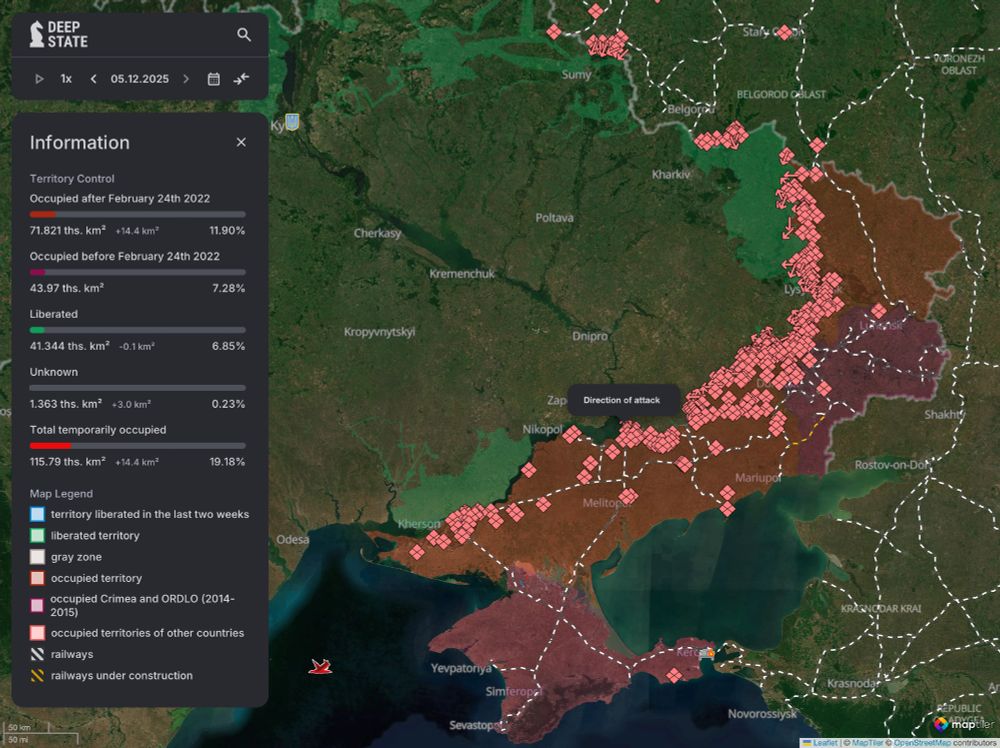Click the gray zone legend swatch
The height and width of the screenshot is (748, 1000).
pos(38,557)
